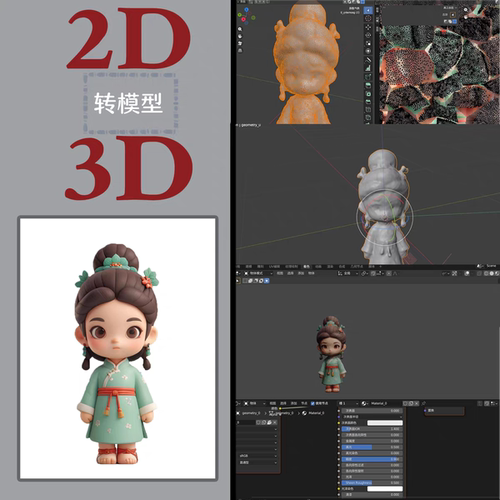Image resolution: width=500 pixels, height=500 pixels.
Task: Select the blue box-select tool in top viewport toolbar
Action: click(368, 10)
